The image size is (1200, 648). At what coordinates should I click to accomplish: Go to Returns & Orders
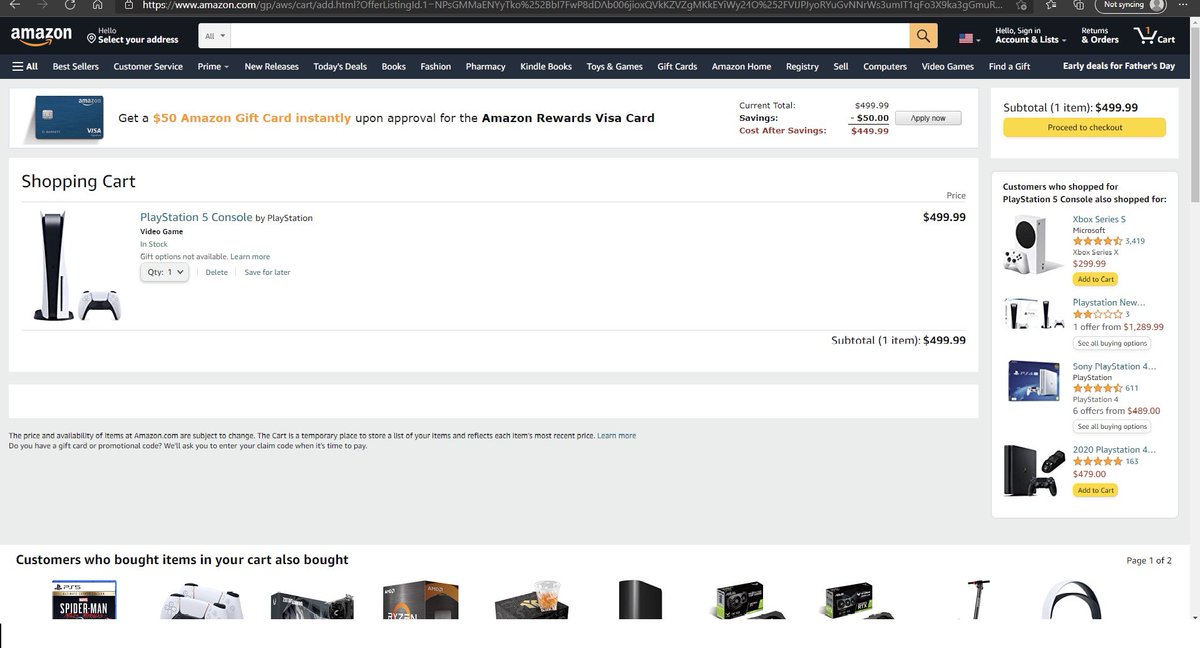[1100, 36]
